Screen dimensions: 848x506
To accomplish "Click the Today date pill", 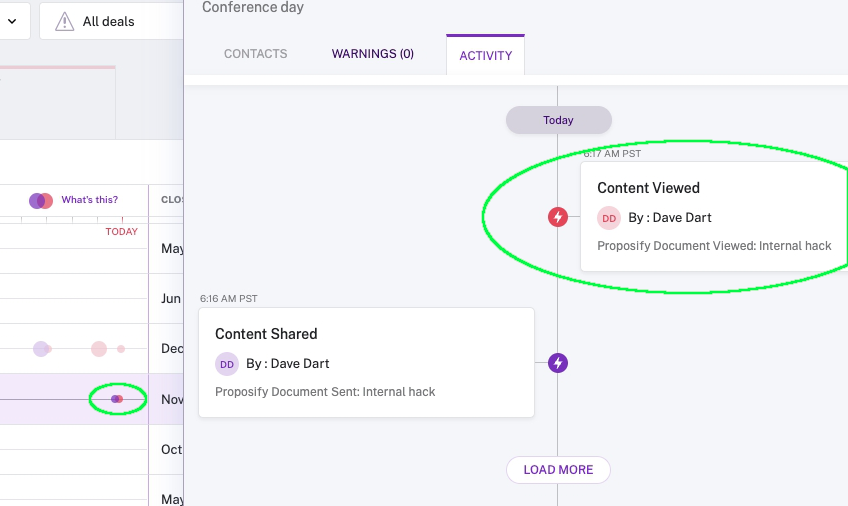I will coord(558,120).
